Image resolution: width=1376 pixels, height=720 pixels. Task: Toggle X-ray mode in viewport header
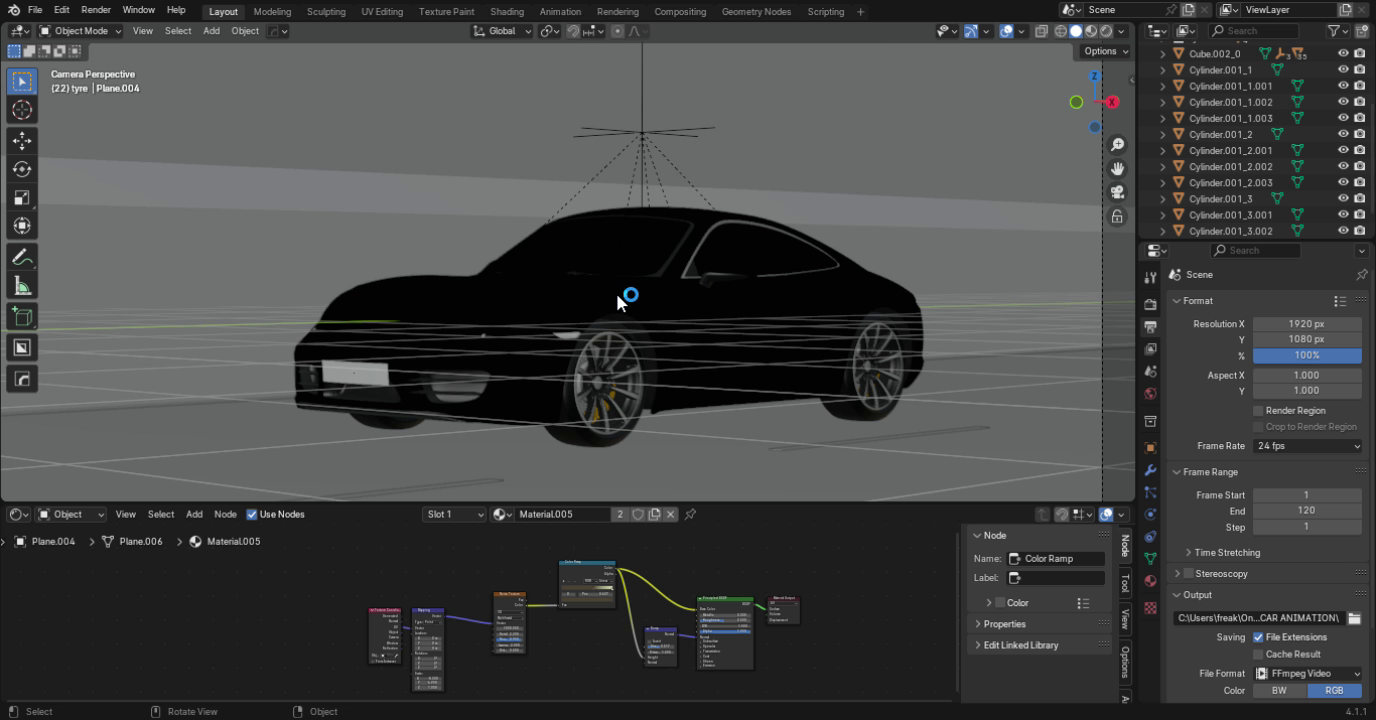click(x=1041, y=31)
